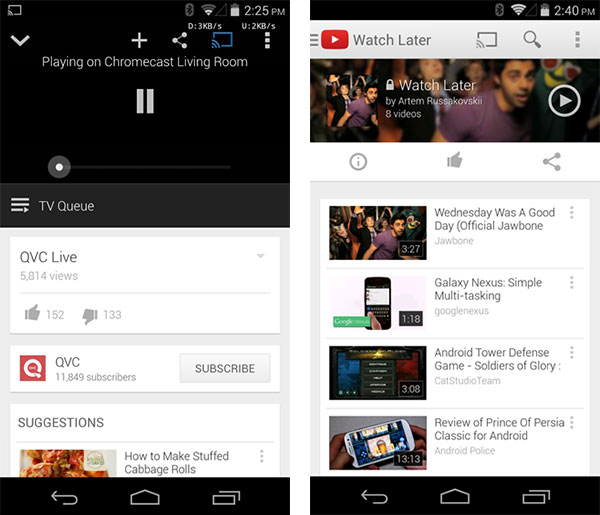Image resolution: width=600 pixels, height=515 pixels.
Task: Open overflow menu in the left player
Action: click(267, 40)
